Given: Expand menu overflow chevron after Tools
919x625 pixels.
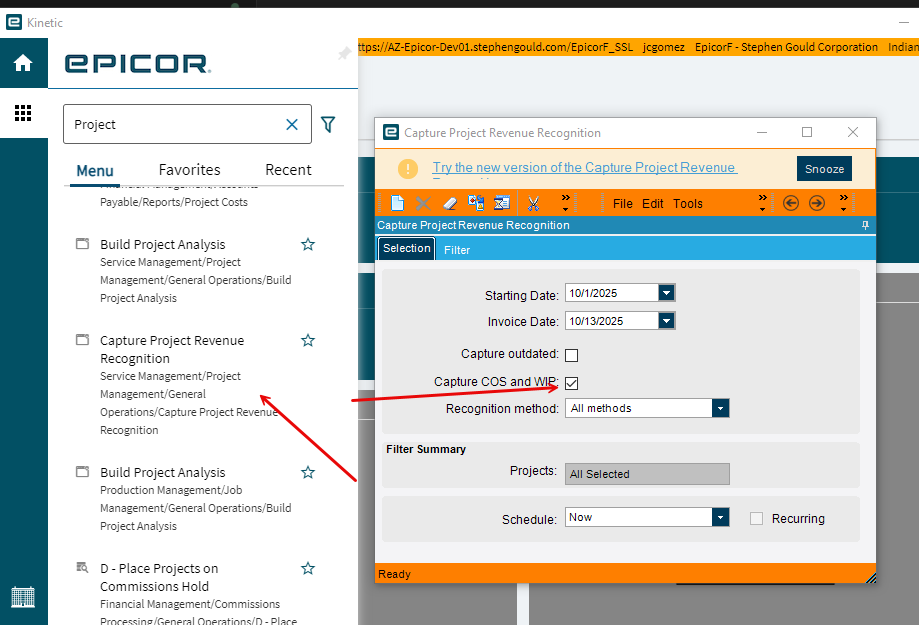Looking at the screenshot, I should tap(763, 203).
